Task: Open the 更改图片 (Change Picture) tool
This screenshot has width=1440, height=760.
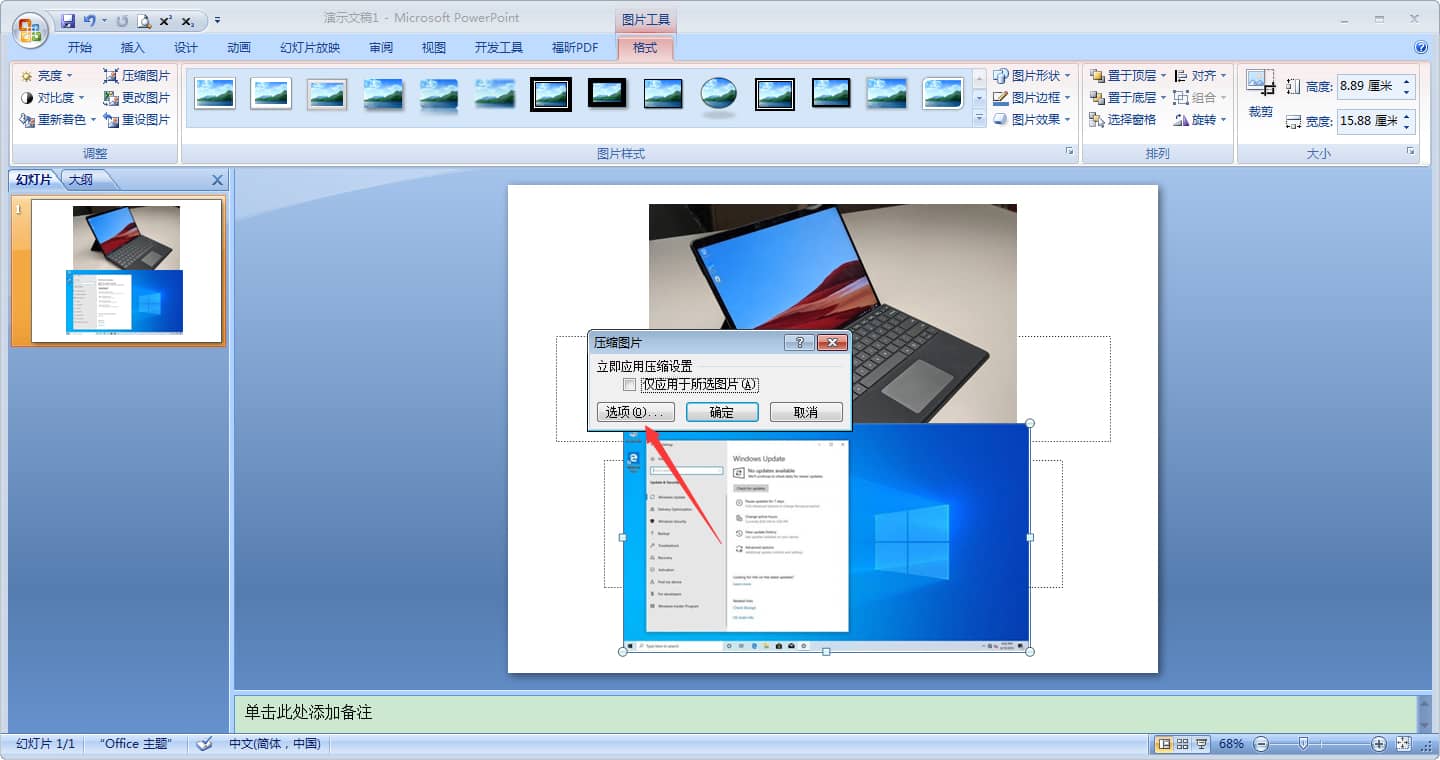Action: click(136, 97)
